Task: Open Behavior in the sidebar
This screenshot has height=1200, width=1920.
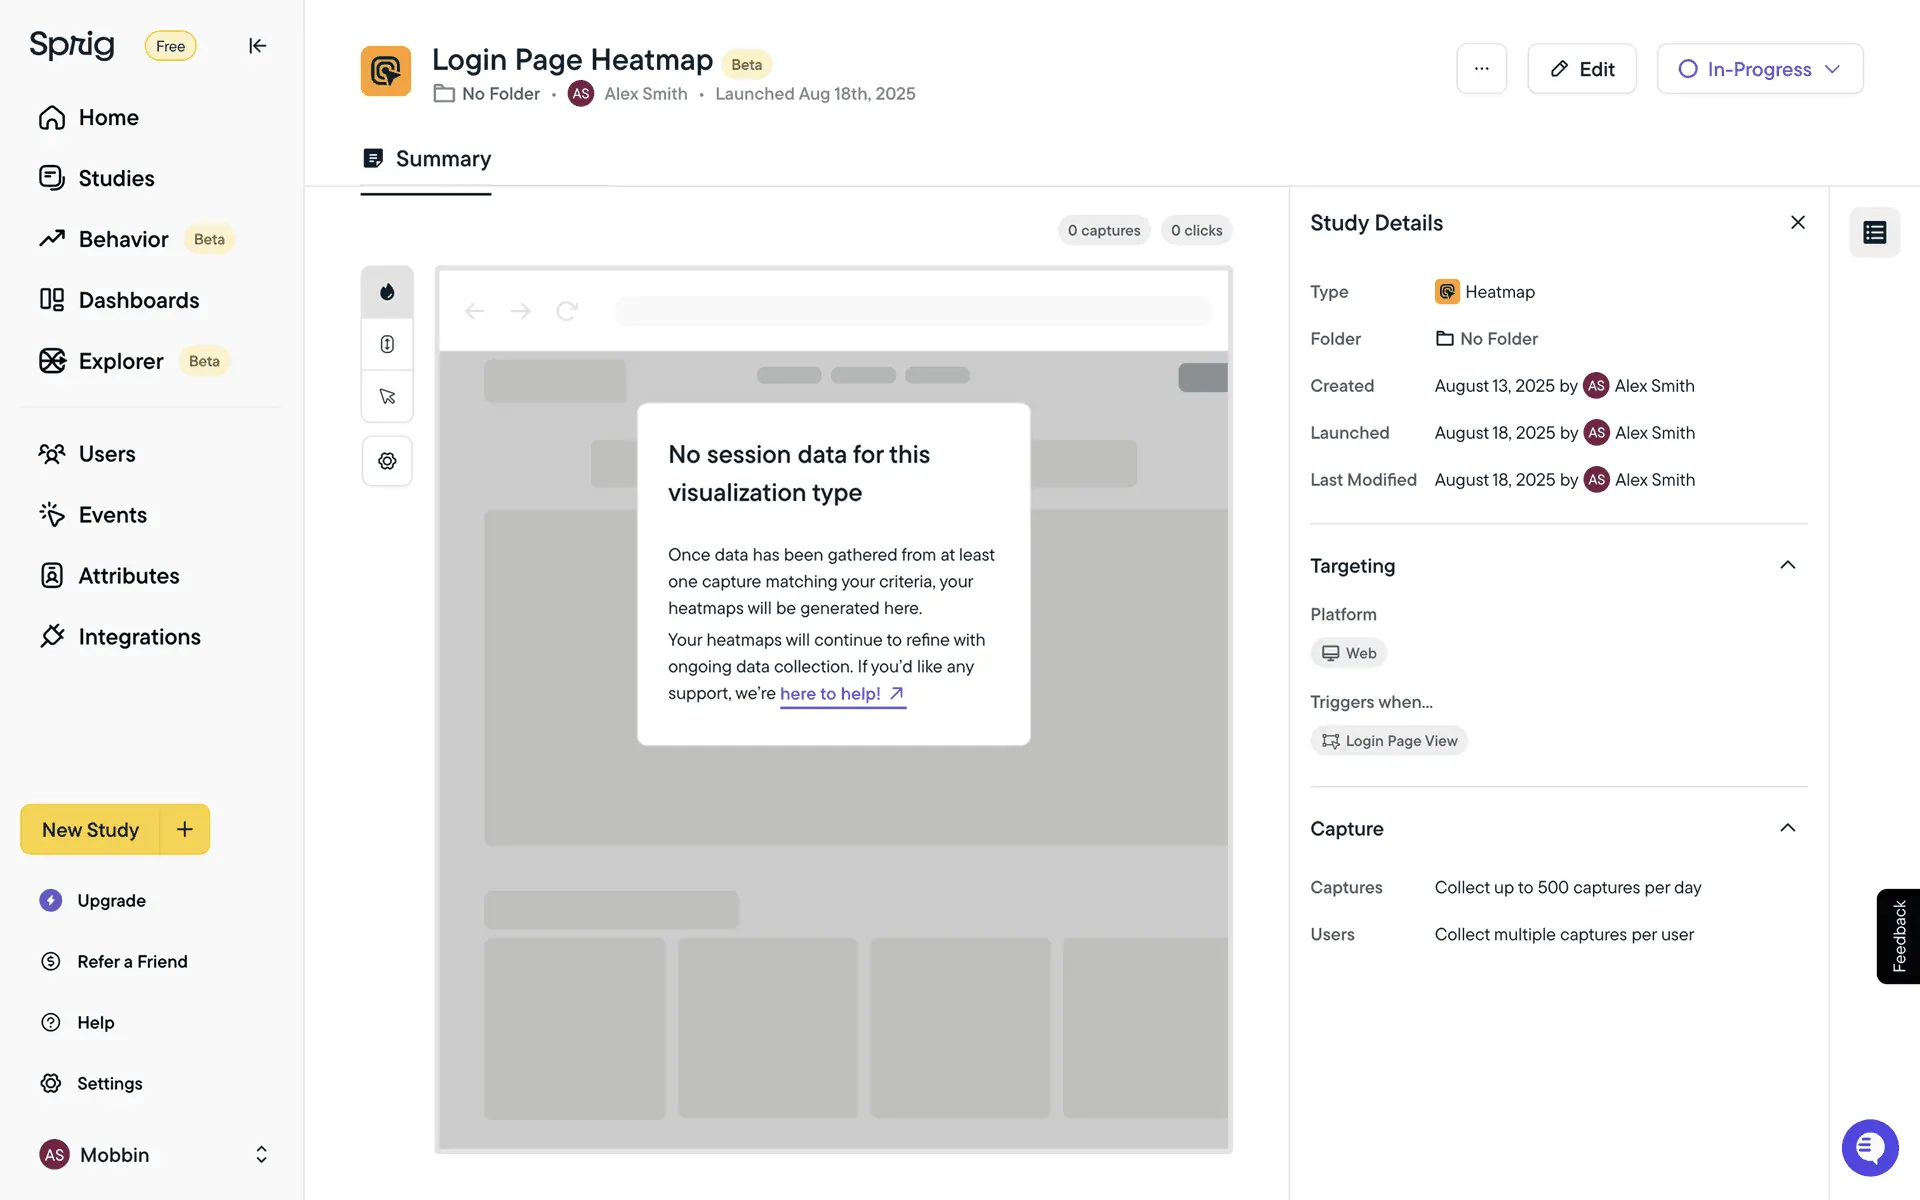Action: [x=123, y=239]
